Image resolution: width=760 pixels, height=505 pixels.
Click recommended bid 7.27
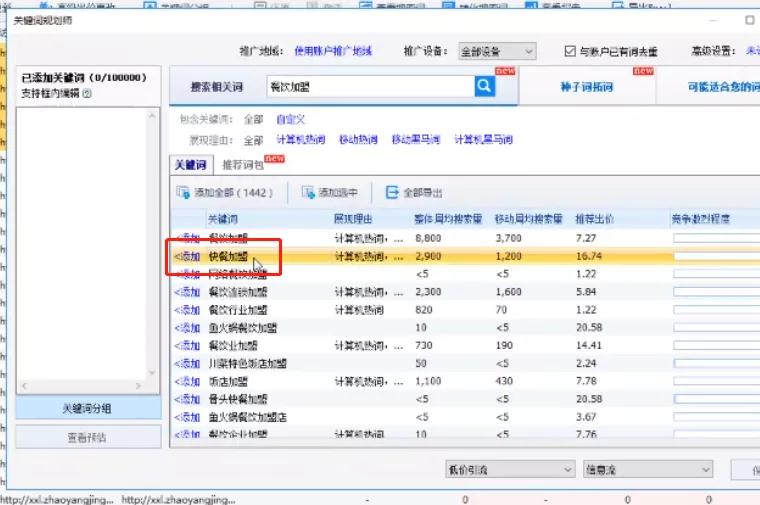click(x=586, y=238)
